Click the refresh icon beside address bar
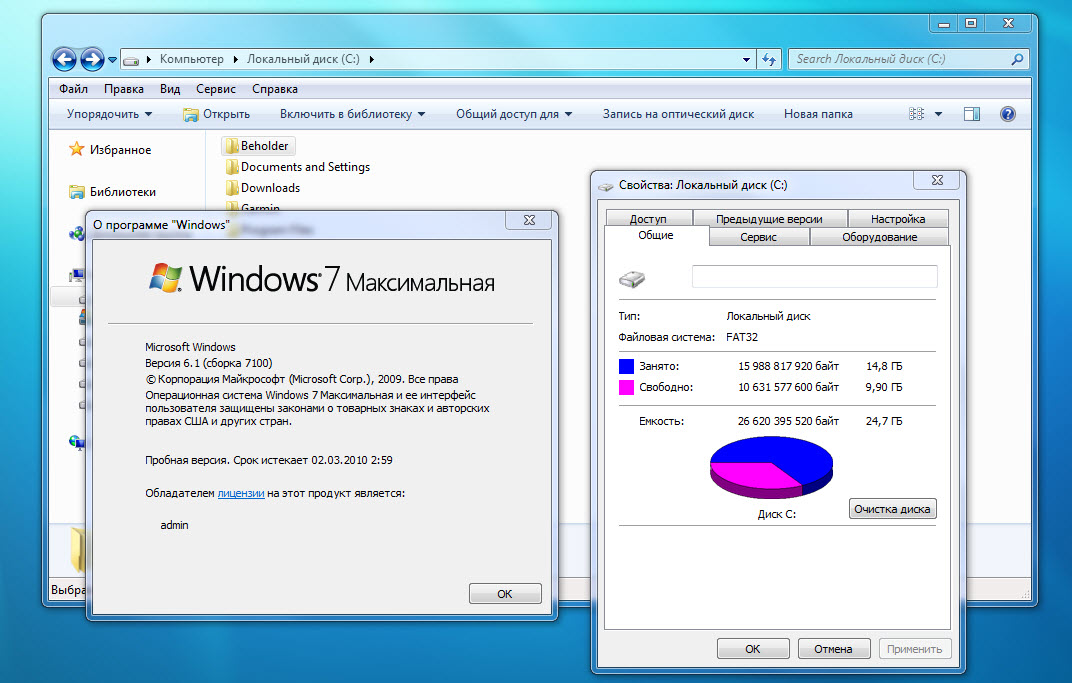The image size is (1072, 683). tap(769, 59)
